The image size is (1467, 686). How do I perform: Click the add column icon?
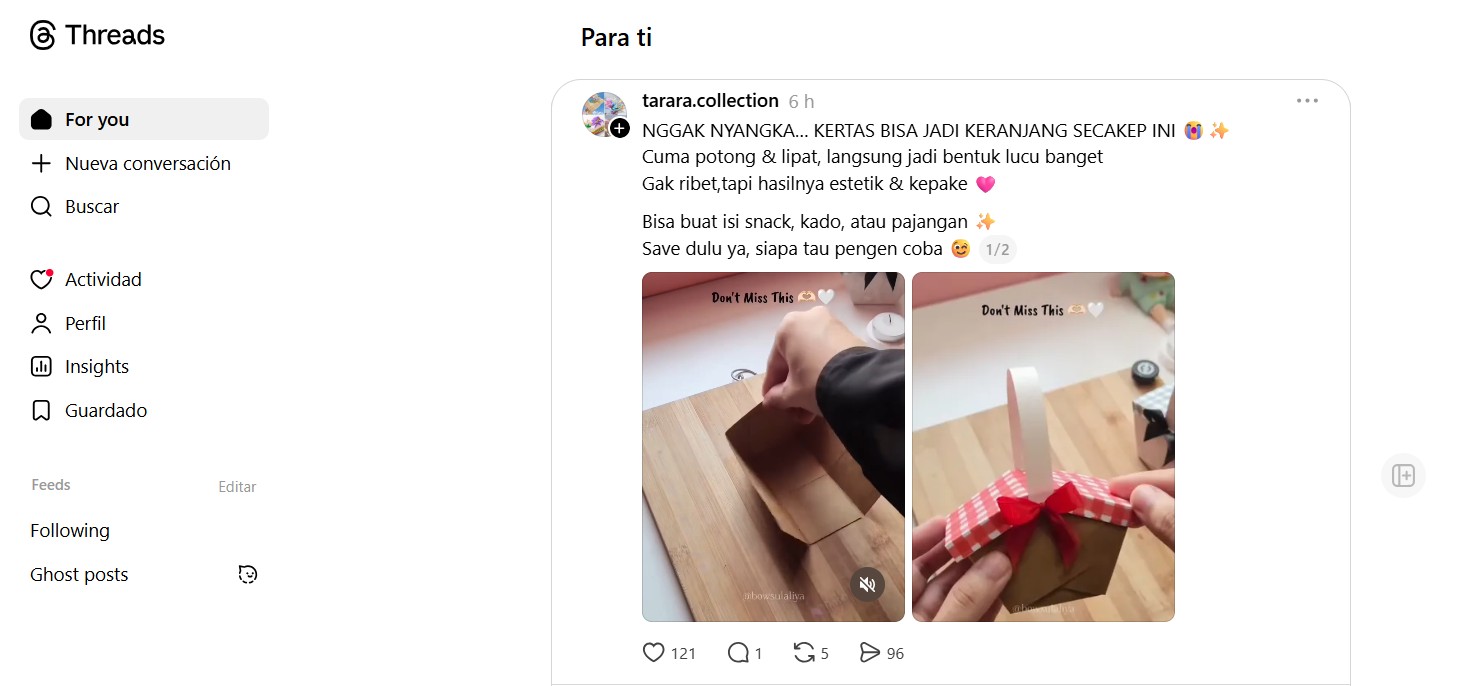coord(1403,476)
